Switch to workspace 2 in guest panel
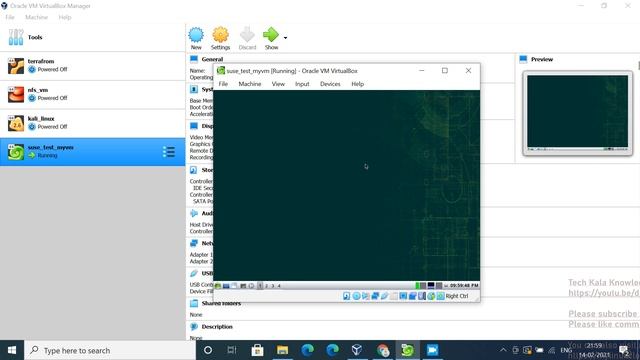 (x=267, y=286)
